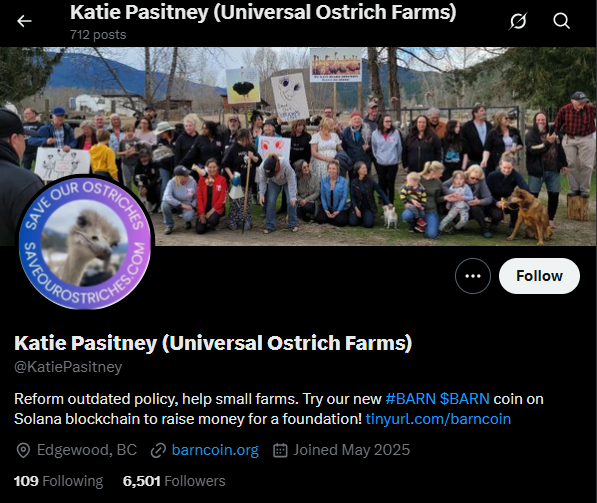View the 6,501 Followers list
The height and width of the screenshot is (503, 597).
click(x=174, y=481)
